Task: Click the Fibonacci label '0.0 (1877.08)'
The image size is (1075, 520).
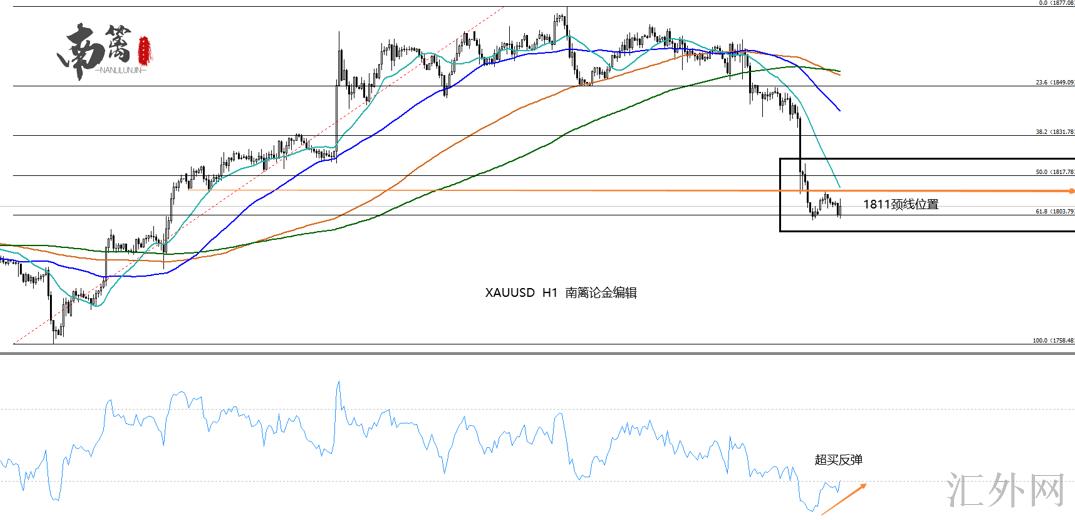Action: [1056, 3]
